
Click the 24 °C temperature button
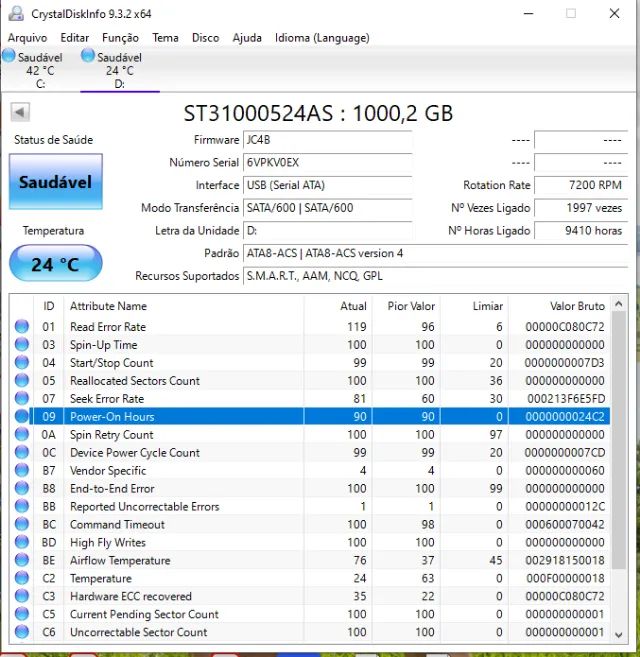[56, 264]
